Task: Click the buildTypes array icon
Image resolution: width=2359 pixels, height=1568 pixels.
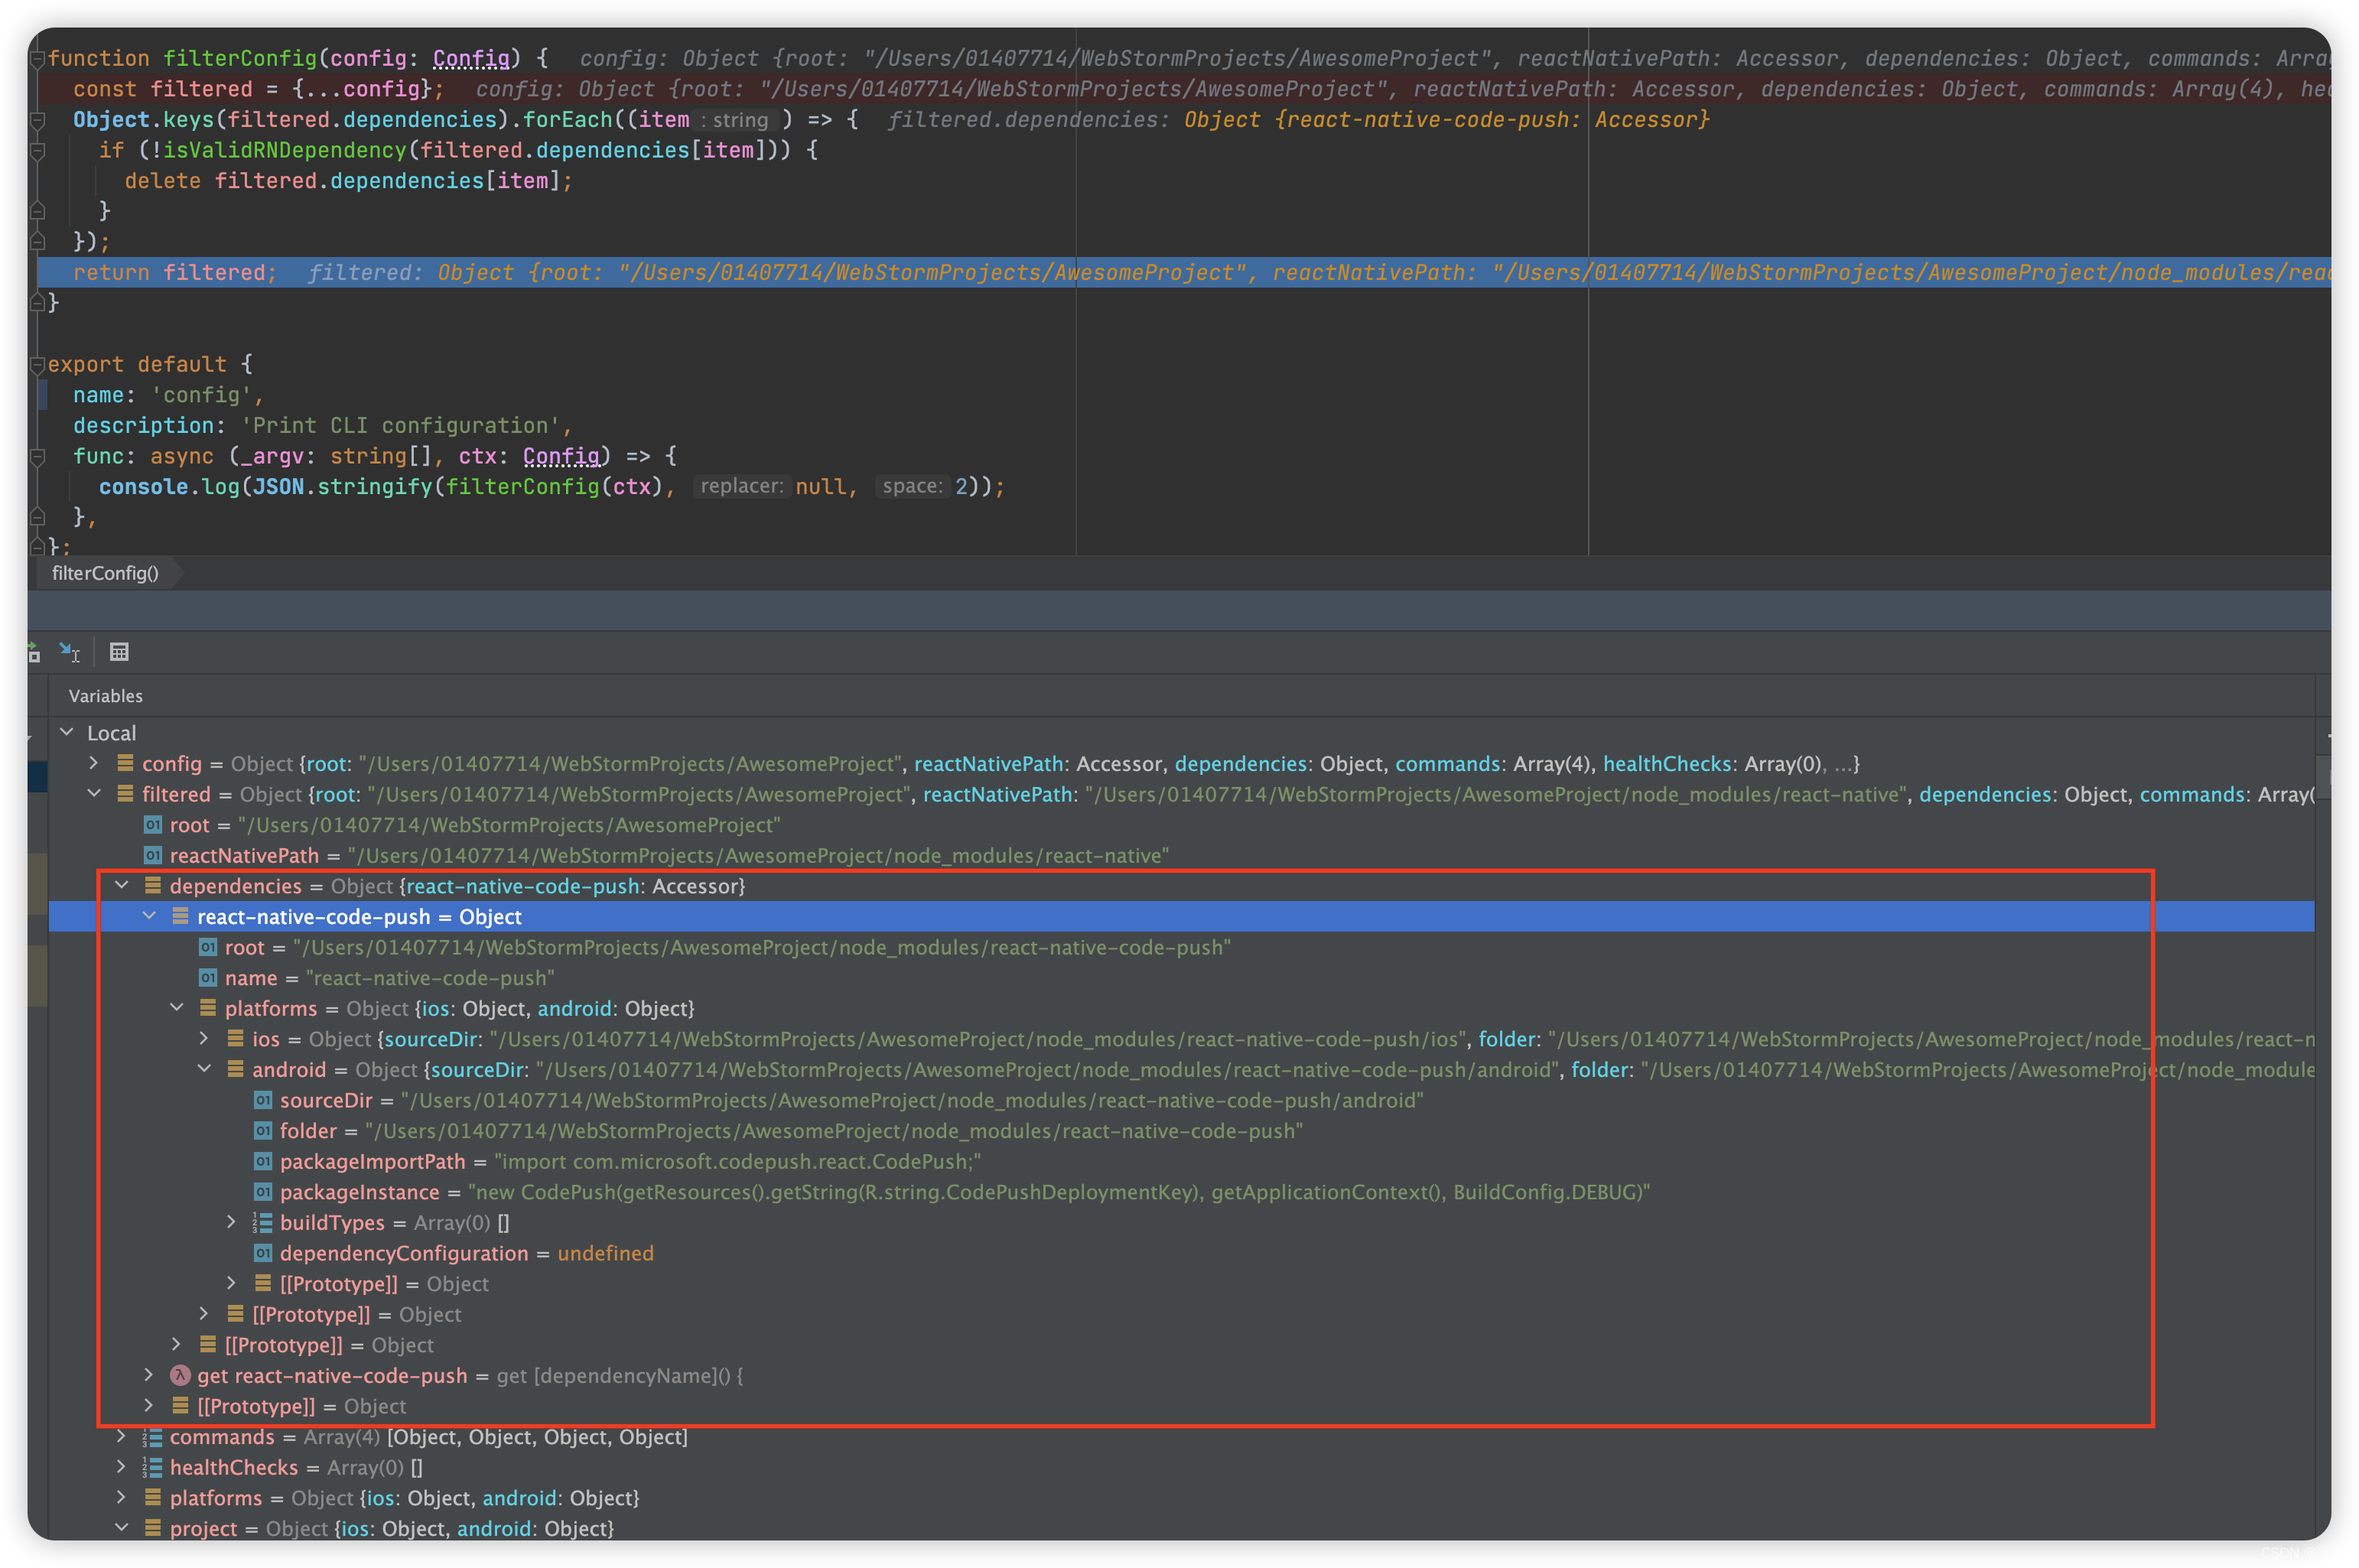Action: pyautogui.click(x=263, y=1222)
